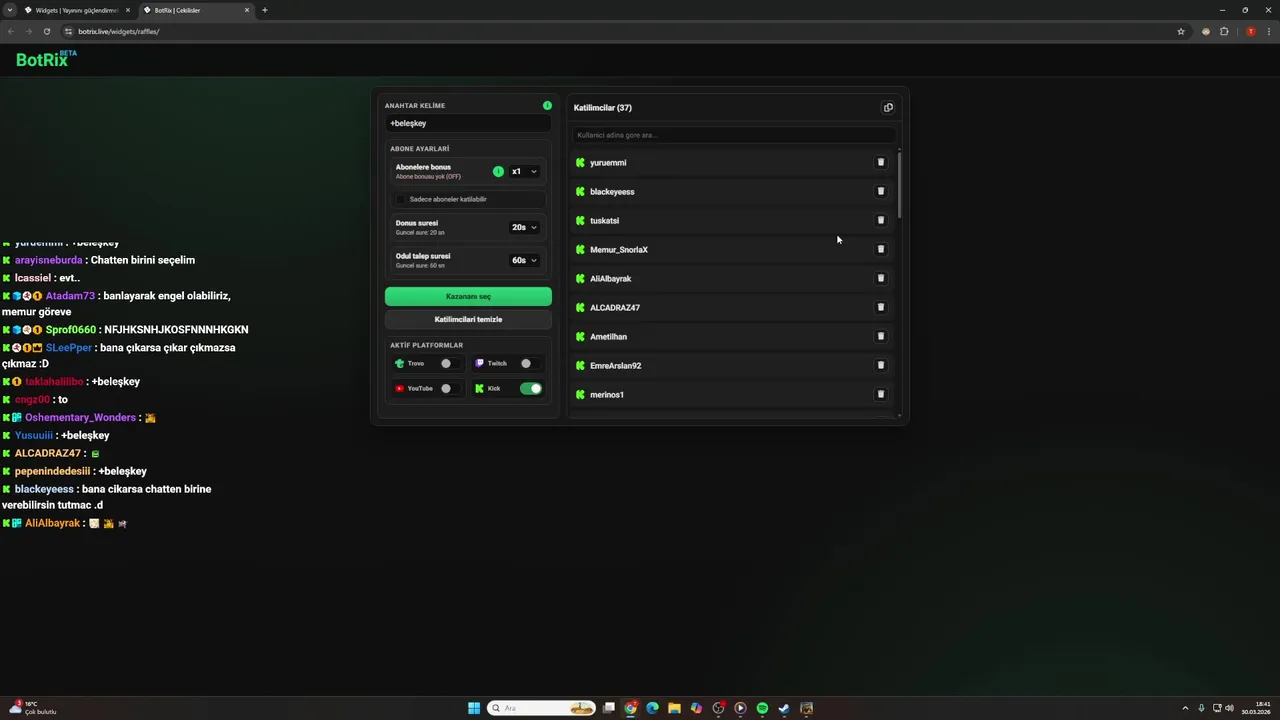Click the Windows taskbar search box
This screenshot has width=1280, height=720.
click(541, 708)
